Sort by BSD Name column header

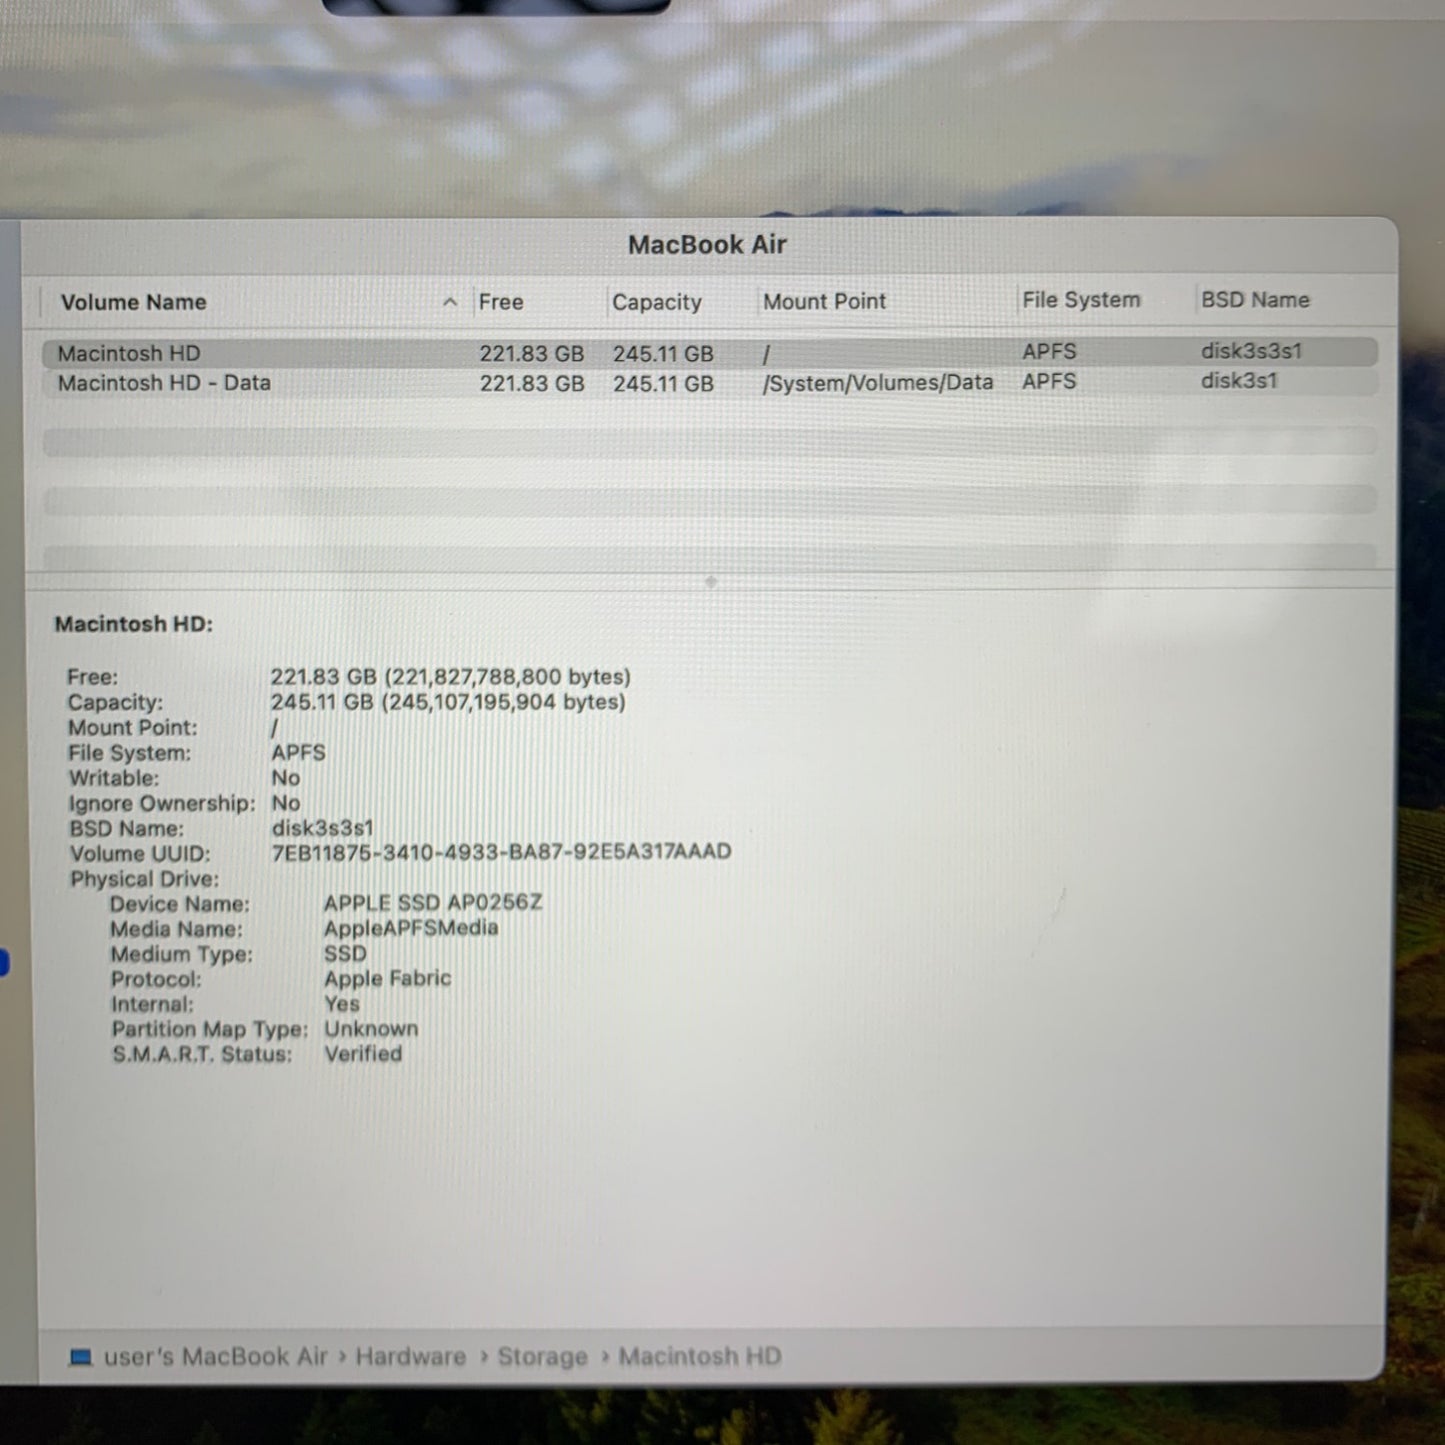tap(1255, 300)
